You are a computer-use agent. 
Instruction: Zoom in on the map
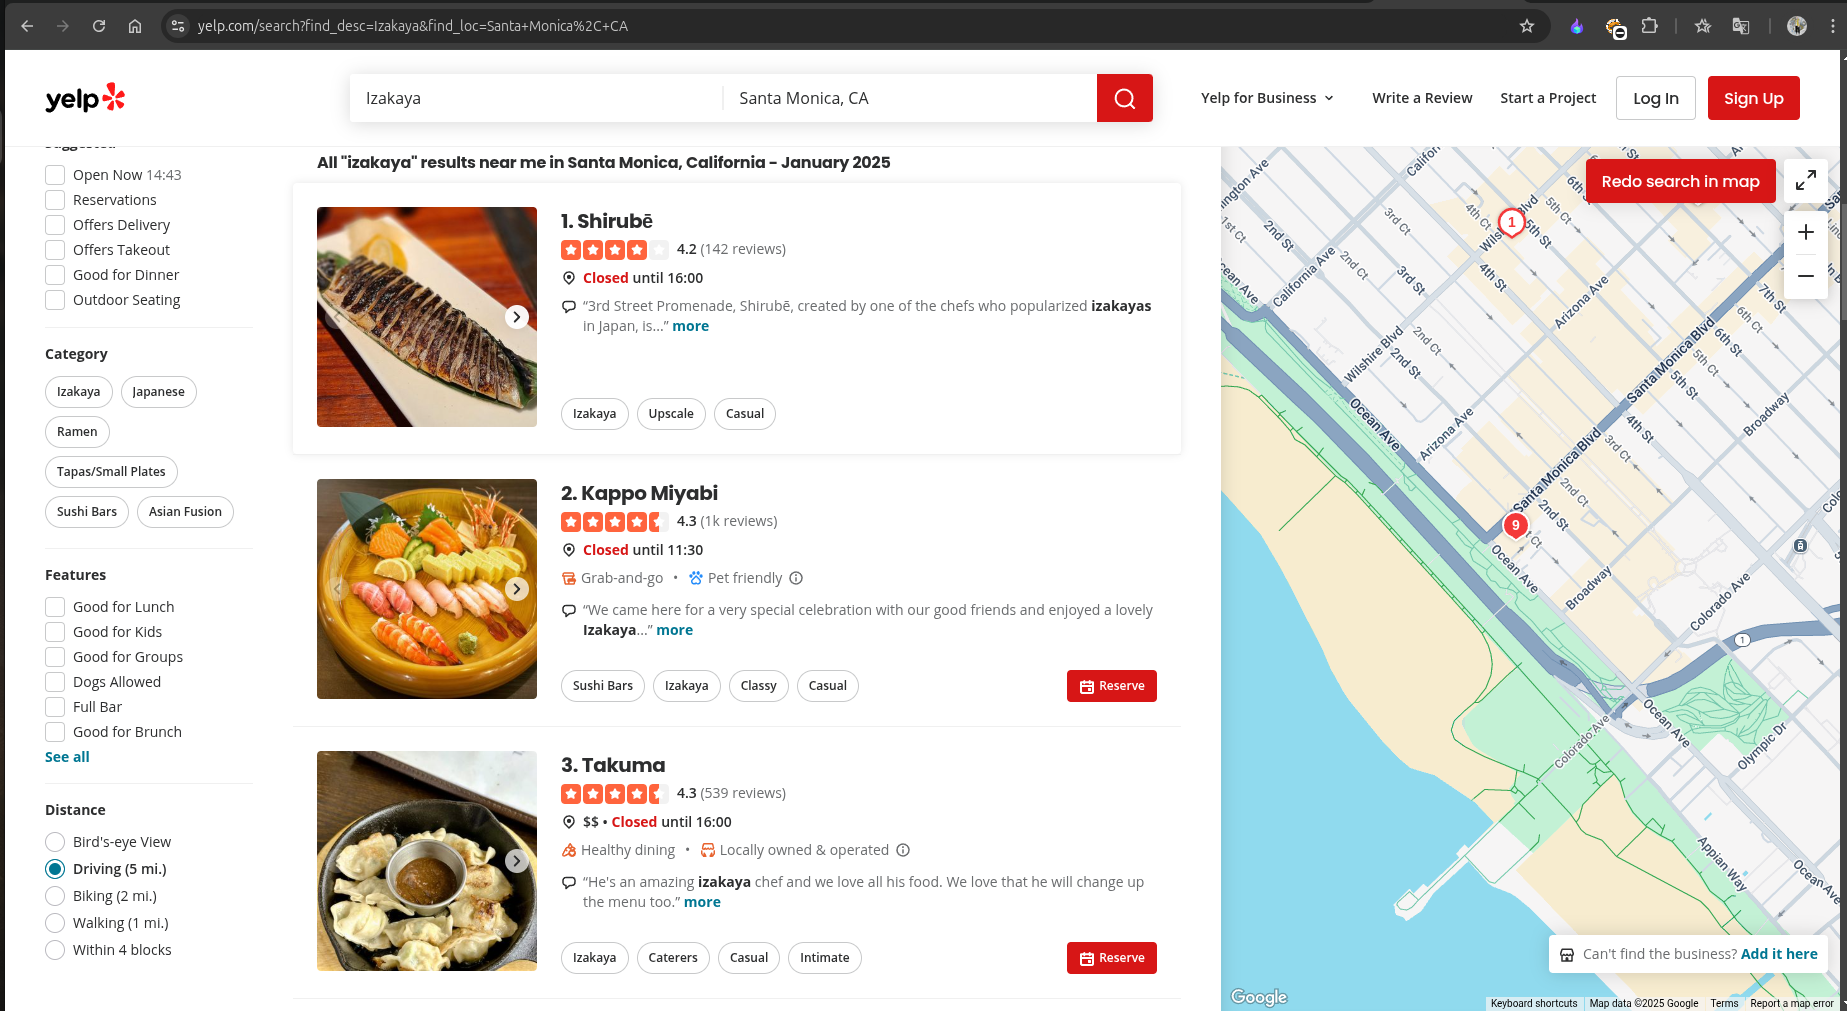click(1805, 232)
